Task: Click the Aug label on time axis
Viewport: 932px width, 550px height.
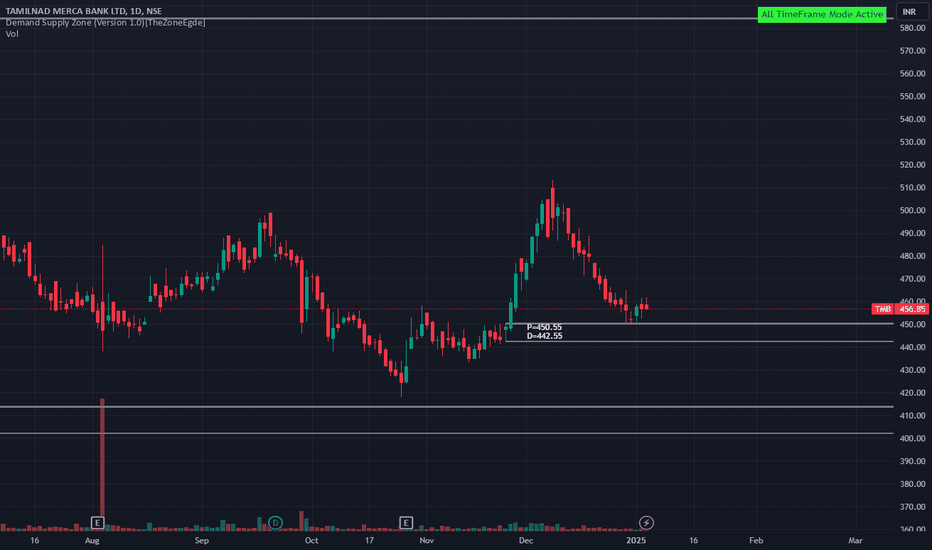Action: point(92,540)
